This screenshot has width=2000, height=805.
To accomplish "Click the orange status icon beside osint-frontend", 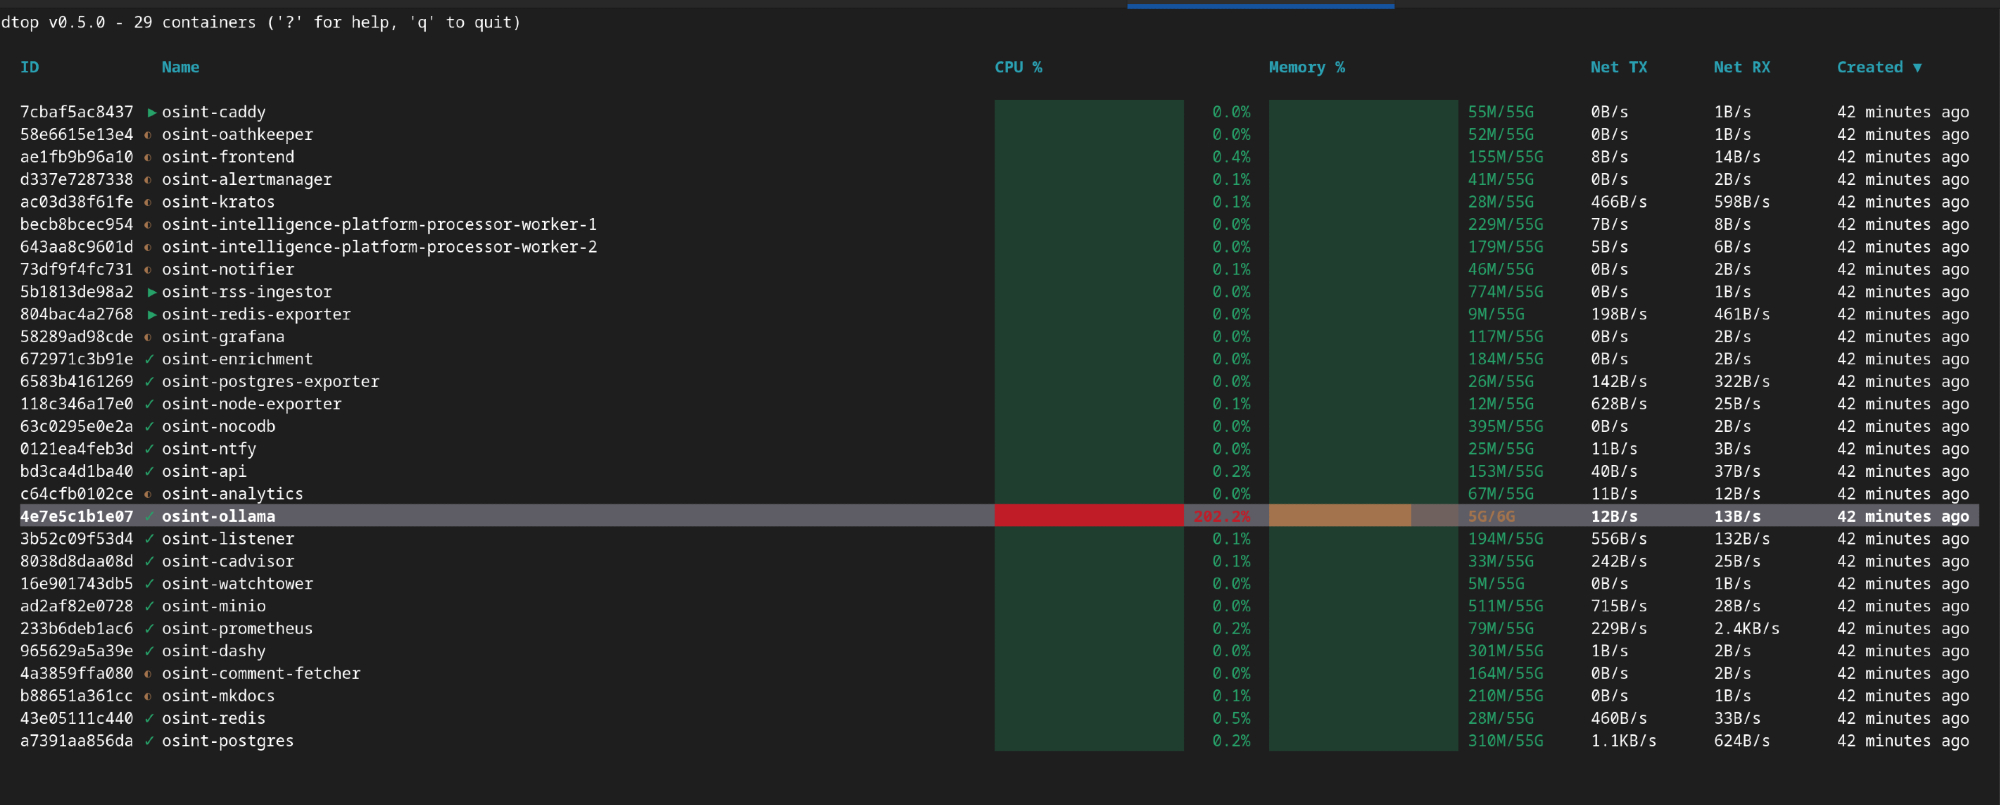I will [x=148, y=158].
